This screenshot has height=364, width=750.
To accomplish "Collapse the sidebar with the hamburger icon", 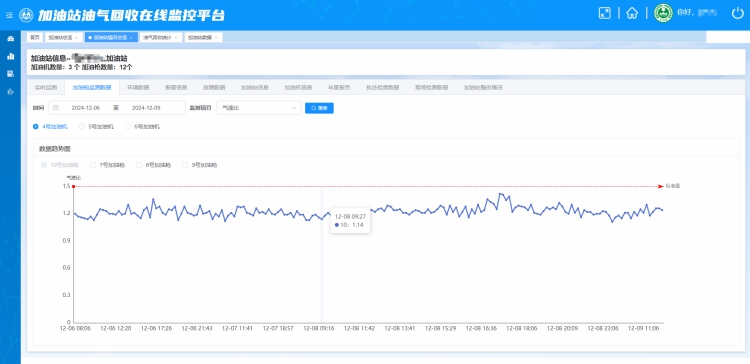I will (x=10, y=15).
